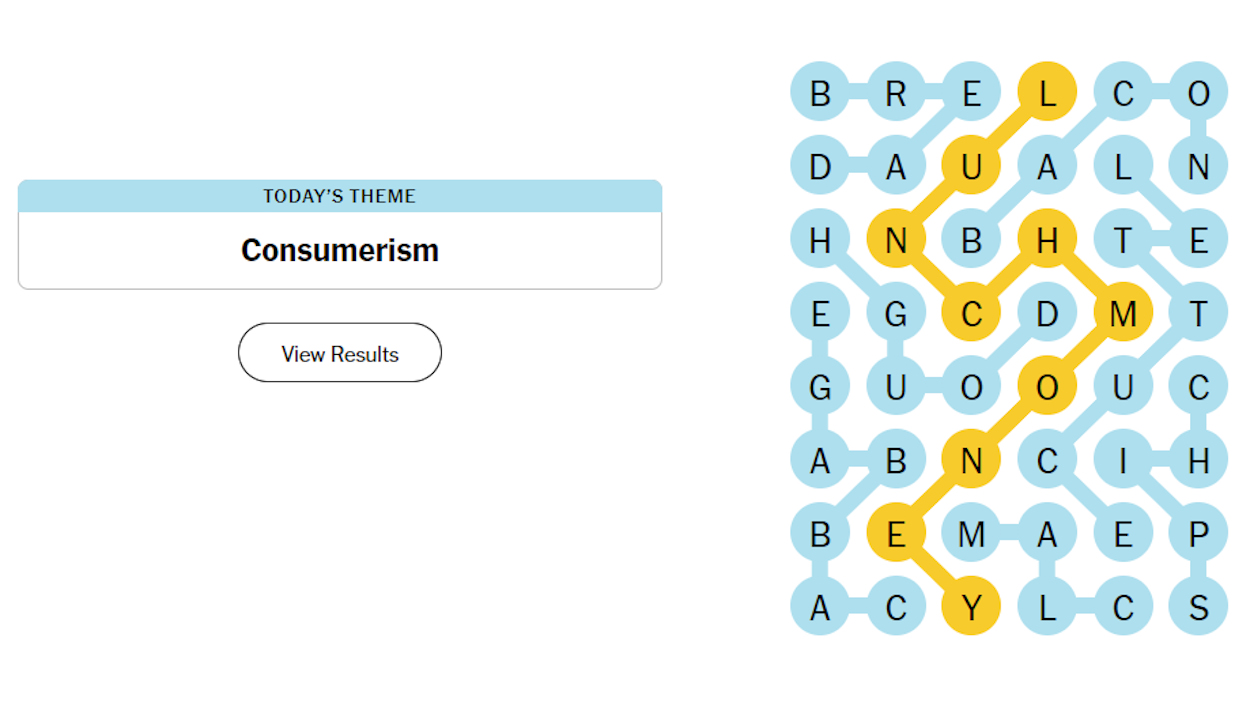Click the letter P at the right edge
1250x713 pixels.
(1198, 533)
